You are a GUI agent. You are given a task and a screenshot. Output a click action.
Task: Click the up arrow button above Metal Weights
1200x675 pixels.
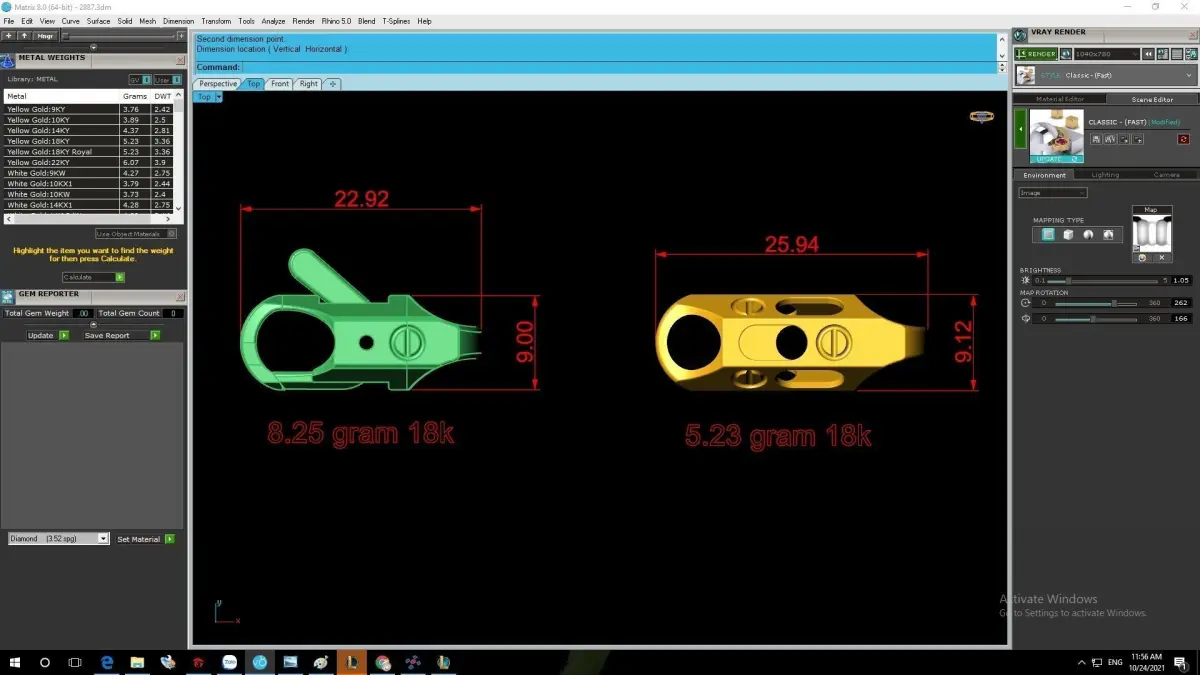point(24,36)
